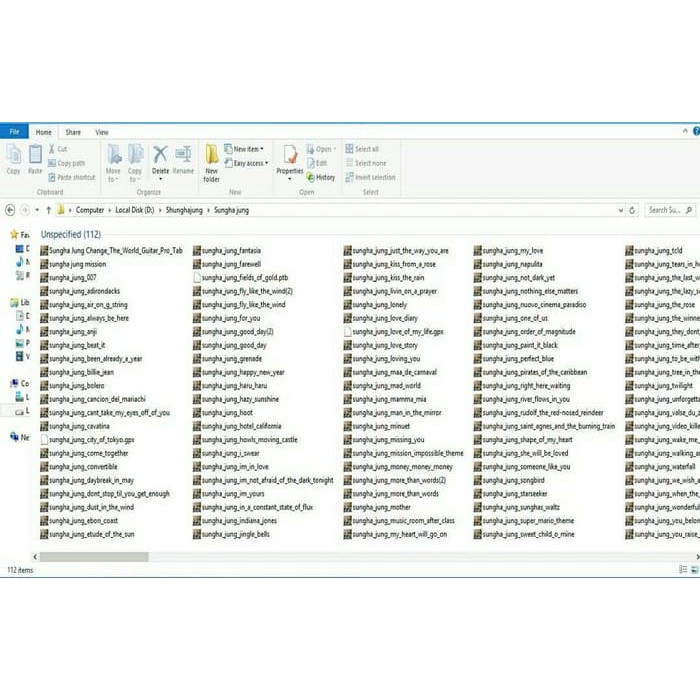Click the Back navigation arrow
The image size is (700, 700).
11,210
